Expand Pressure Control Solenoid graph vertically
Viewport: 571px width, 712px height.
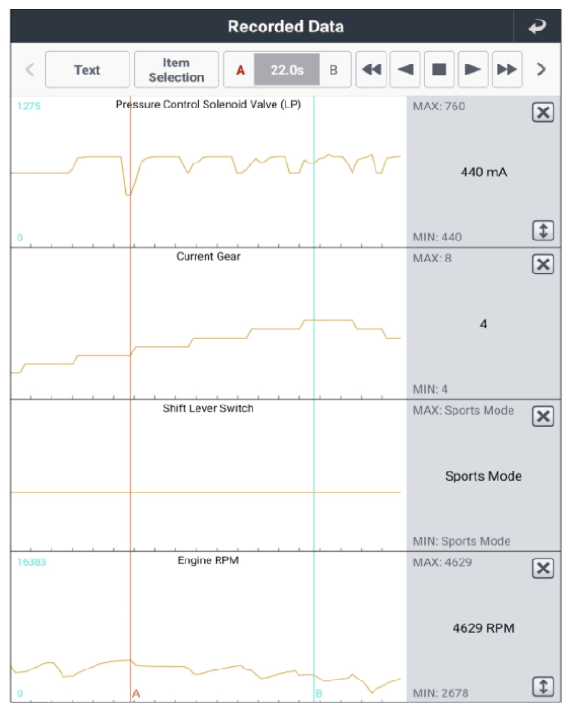pyautogui.click(x=543, y=231)
